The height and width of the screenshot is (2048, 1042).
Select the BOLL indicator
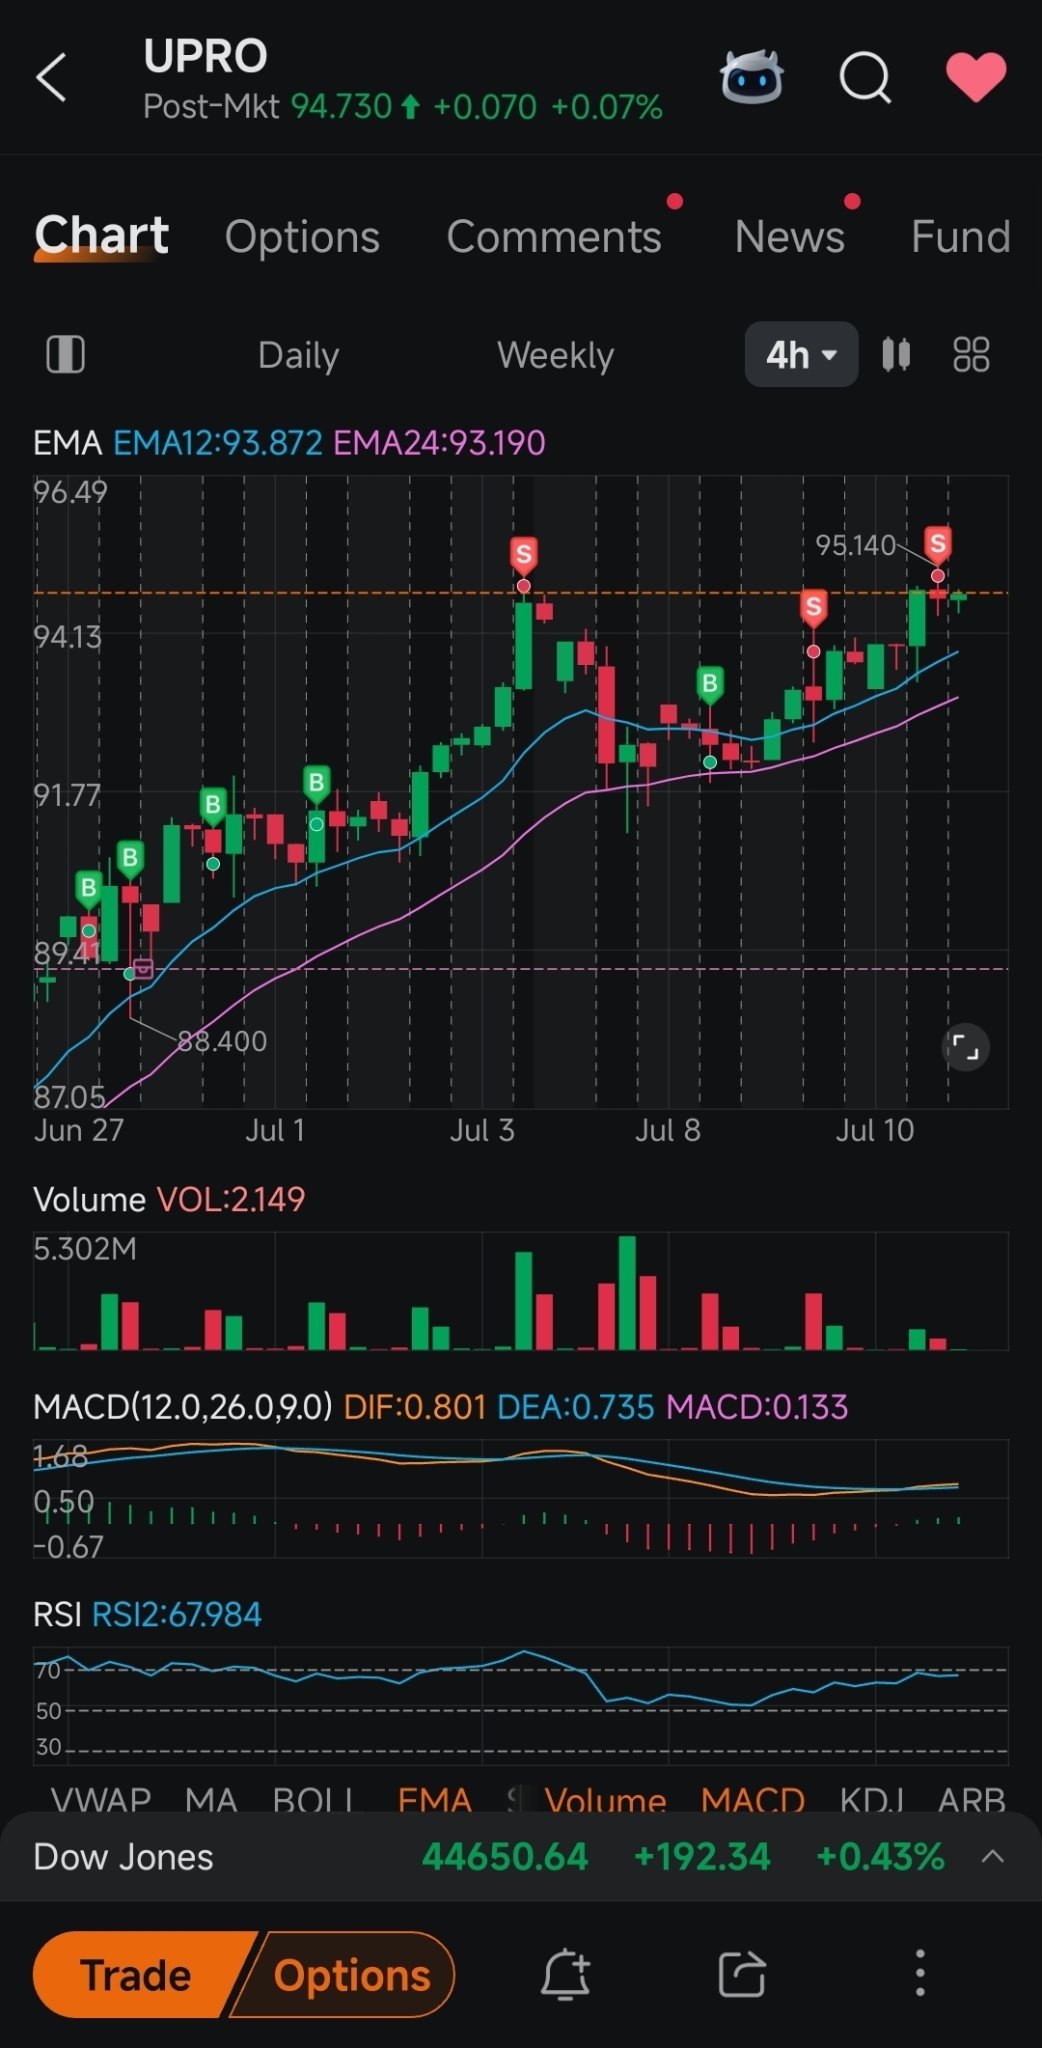313,1799
